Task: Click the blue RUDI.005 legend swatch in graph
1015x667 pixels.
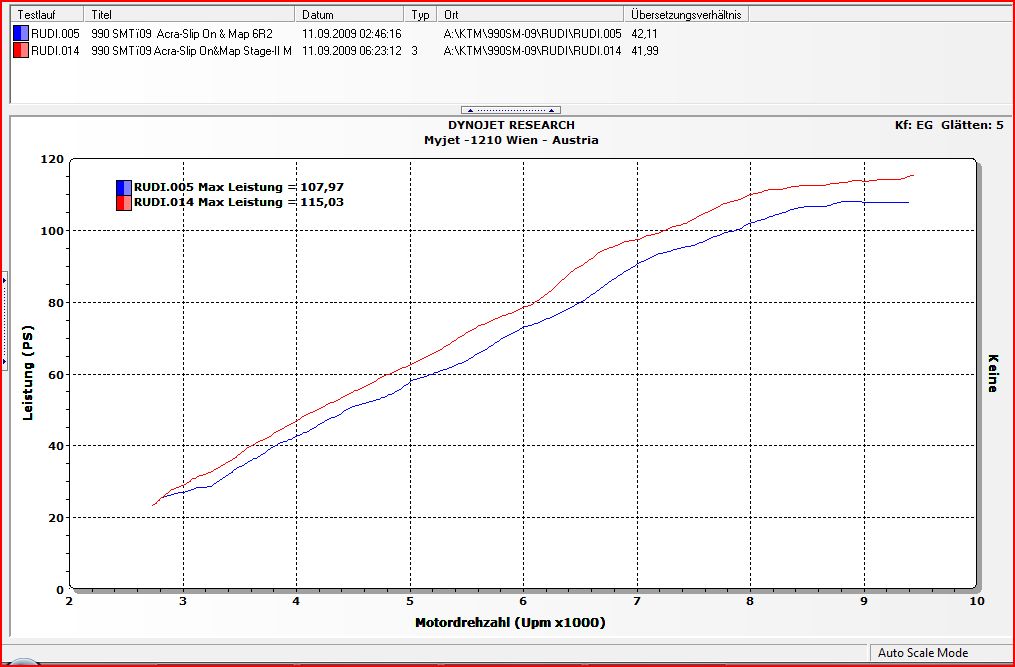Action: [x=124, y=187]
